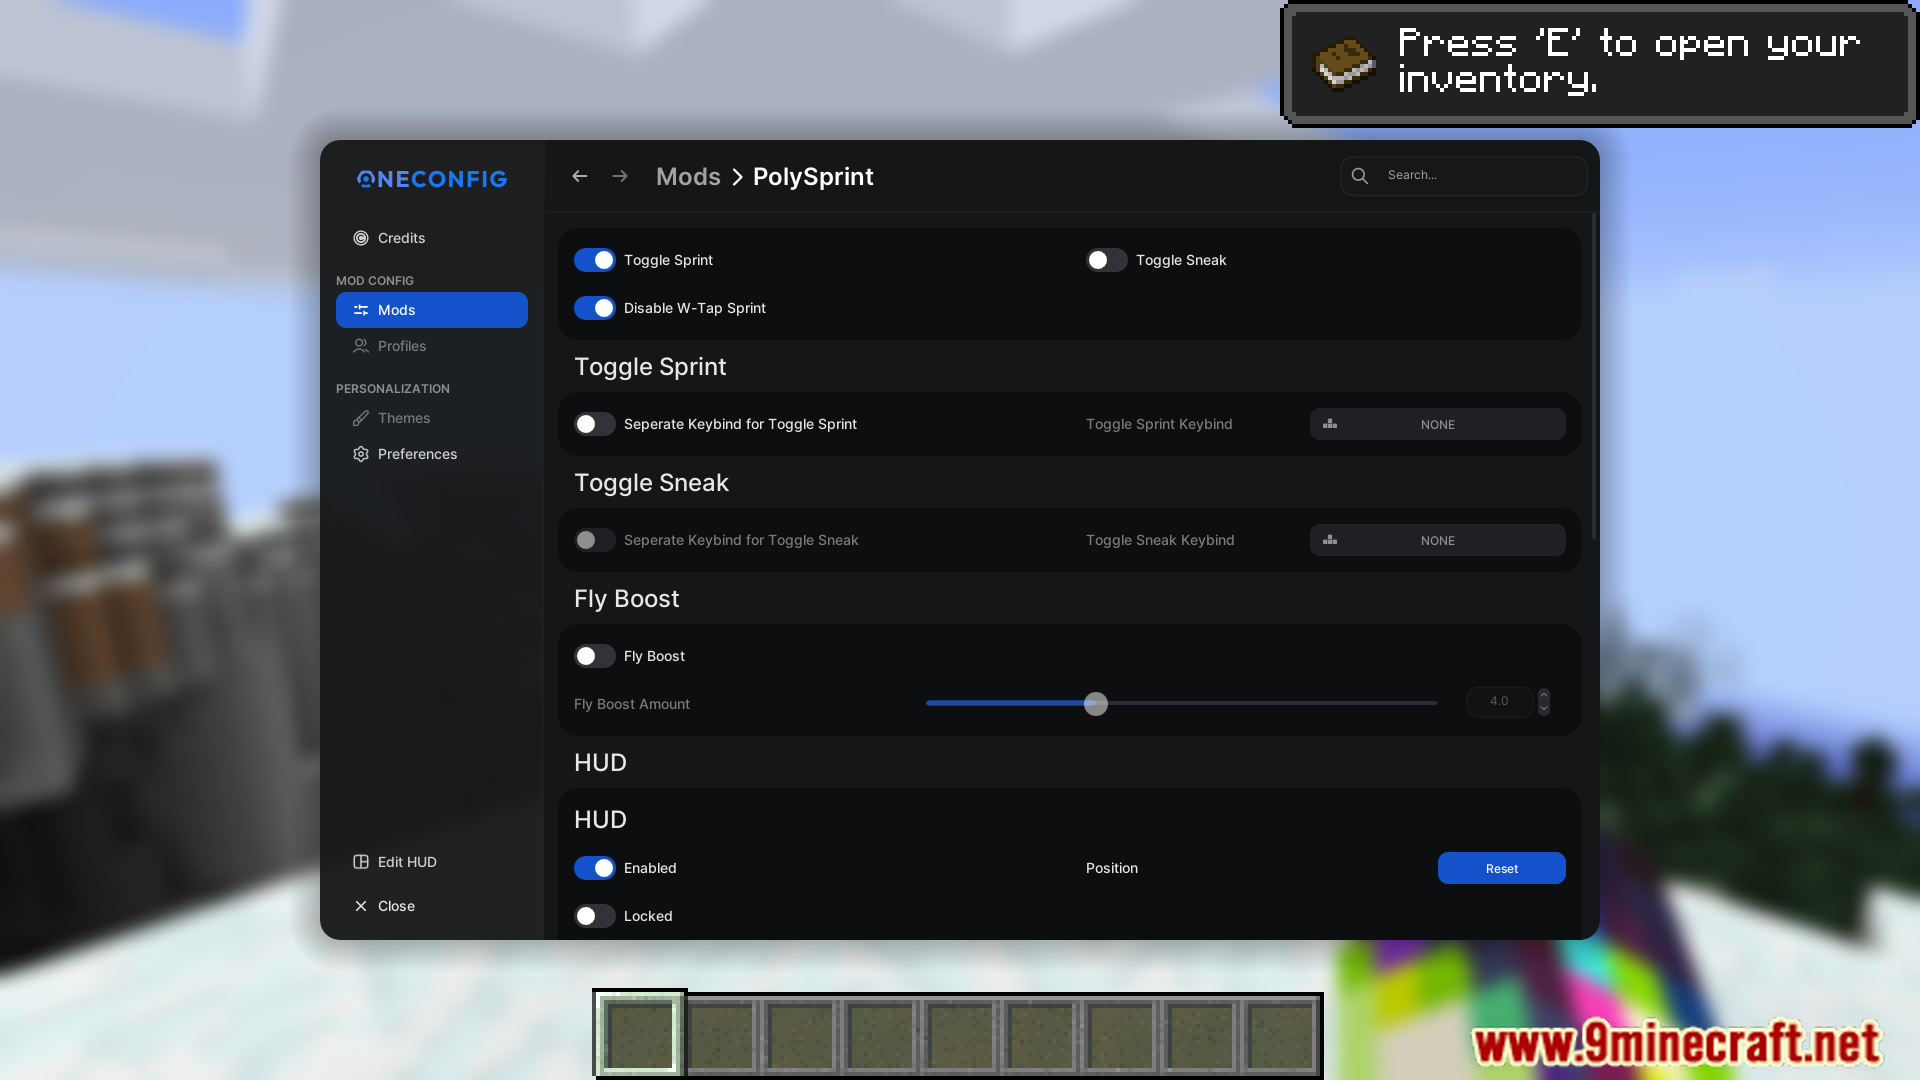The width and height of the screenshot is (1920, 1080).
Task: Click the MOD CONFIG sidebar header
Action: coord(375,281)
